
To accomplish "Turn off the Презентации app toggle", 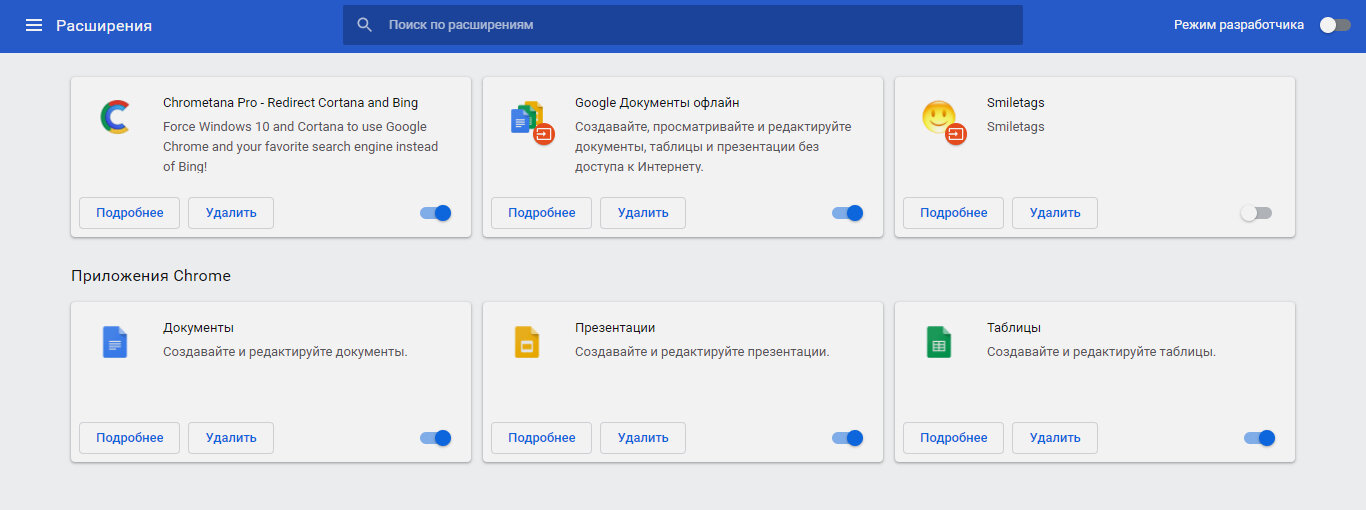I will pyautogui.click(x=848, y=438).
